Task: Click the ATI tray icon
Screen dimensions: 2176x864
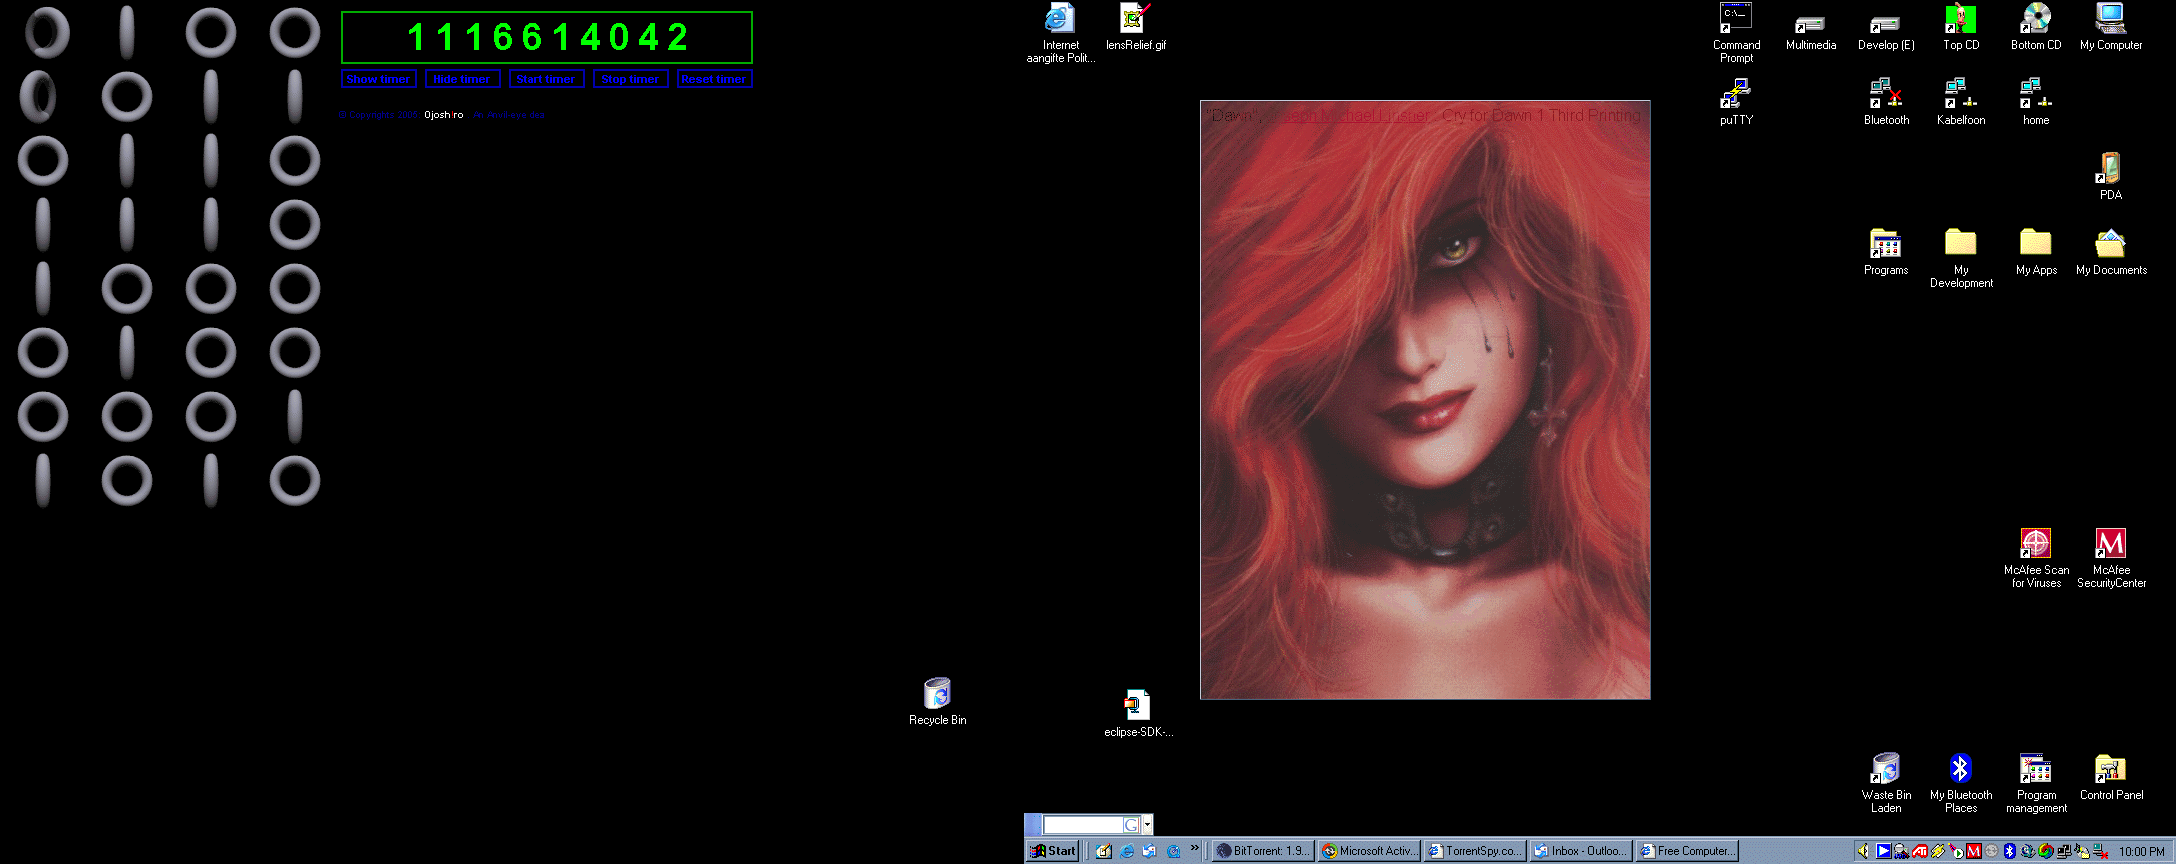Action: [x=1920, y=851]
